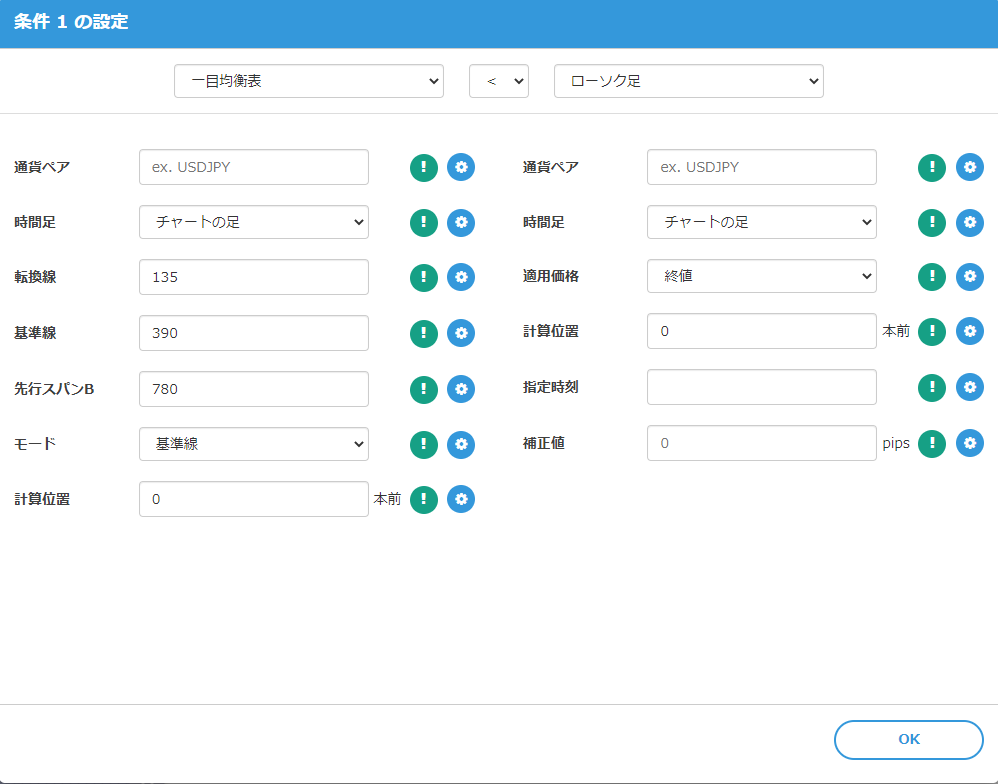Click the right 計算位置 input field
The height and width of the screenshot is (784, 998).
(762, 331)
